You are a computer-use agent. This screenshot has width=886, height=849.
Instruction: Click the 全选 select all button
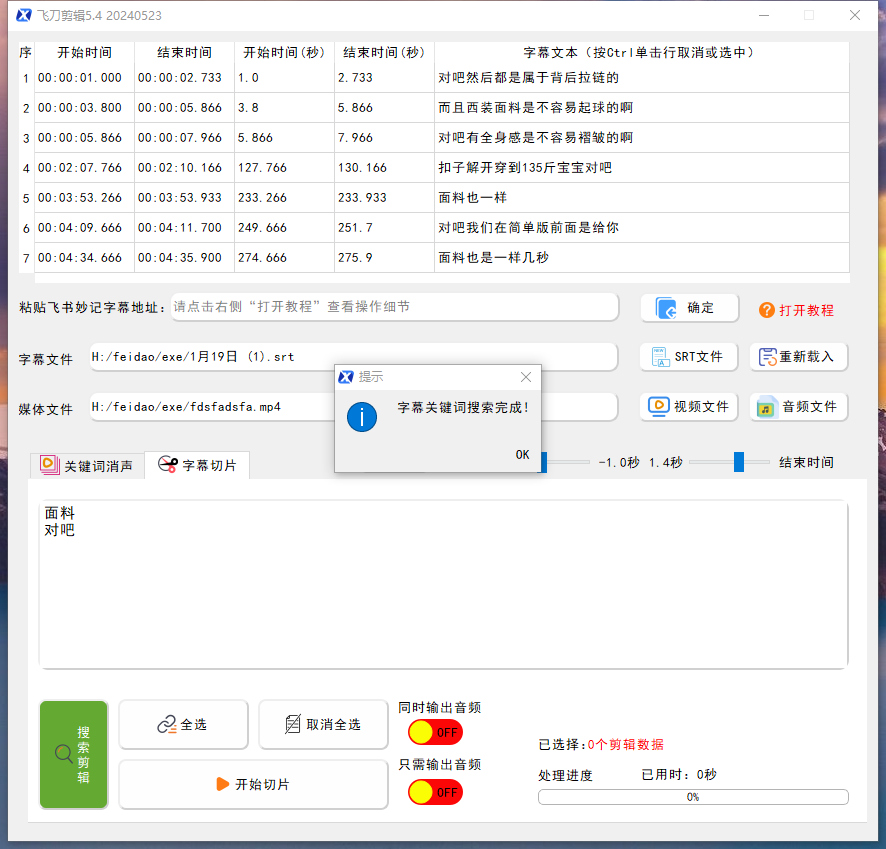tap(183, 724)
